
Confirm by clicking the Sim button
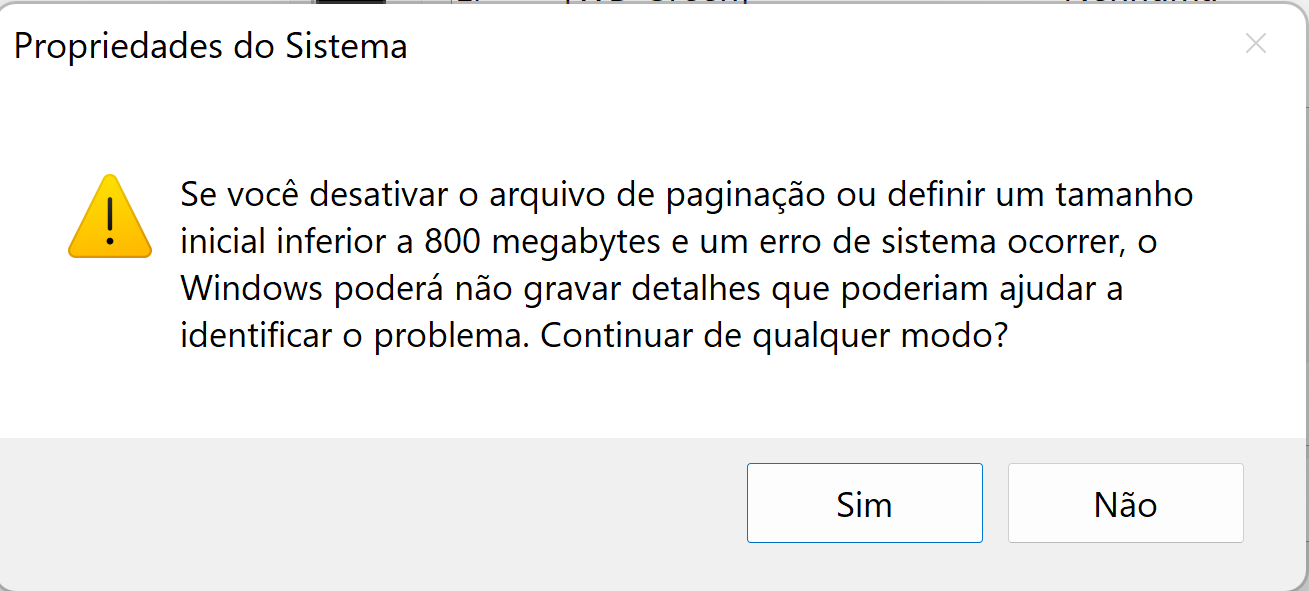coord(864,503)
